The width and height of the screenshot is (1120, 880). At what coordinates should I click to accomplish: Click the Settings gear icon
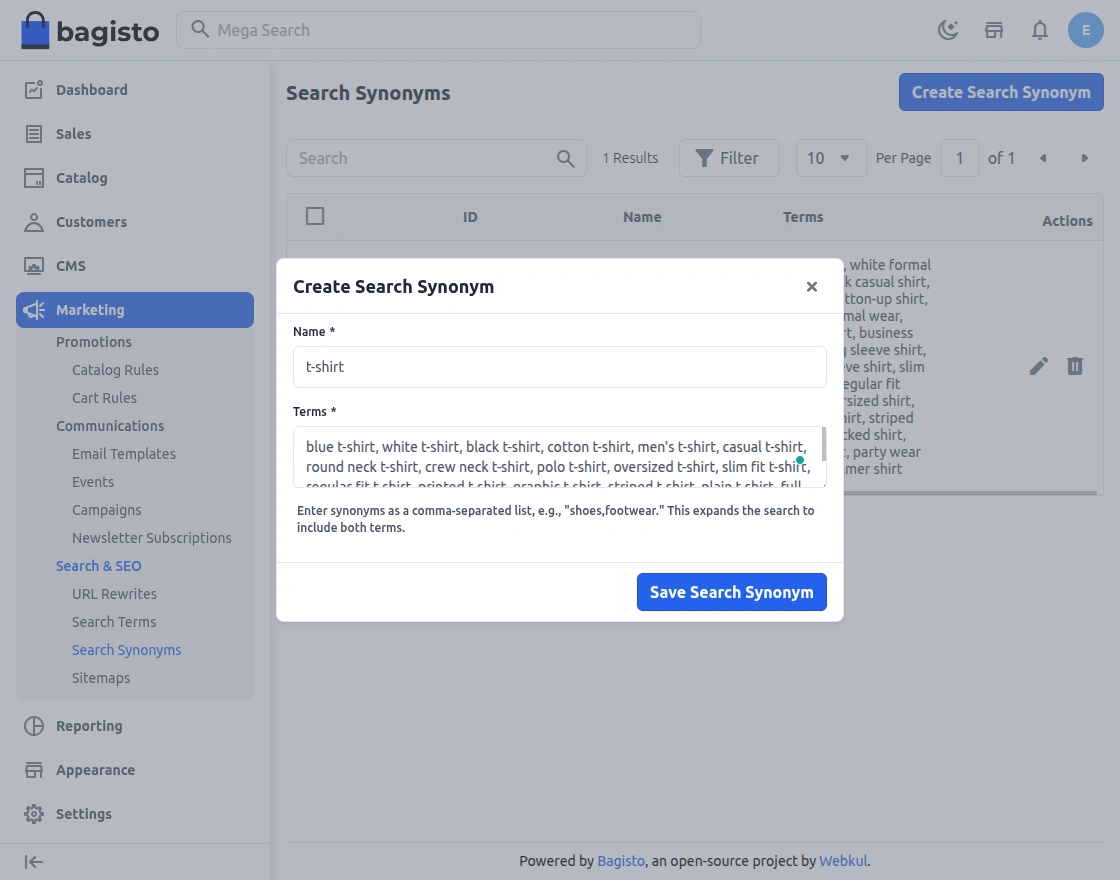click(x=34, y=814)
